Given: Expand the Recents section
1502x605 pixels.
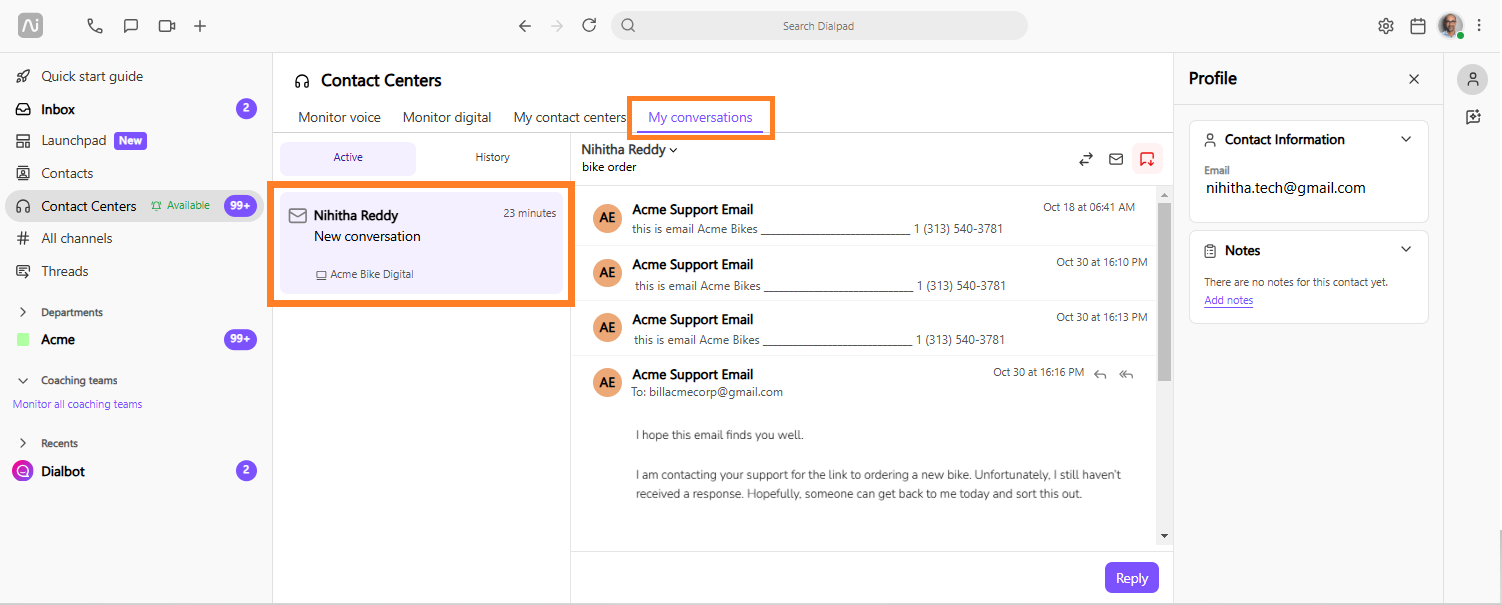Looking at the screenshot, I should coord(23,443).
